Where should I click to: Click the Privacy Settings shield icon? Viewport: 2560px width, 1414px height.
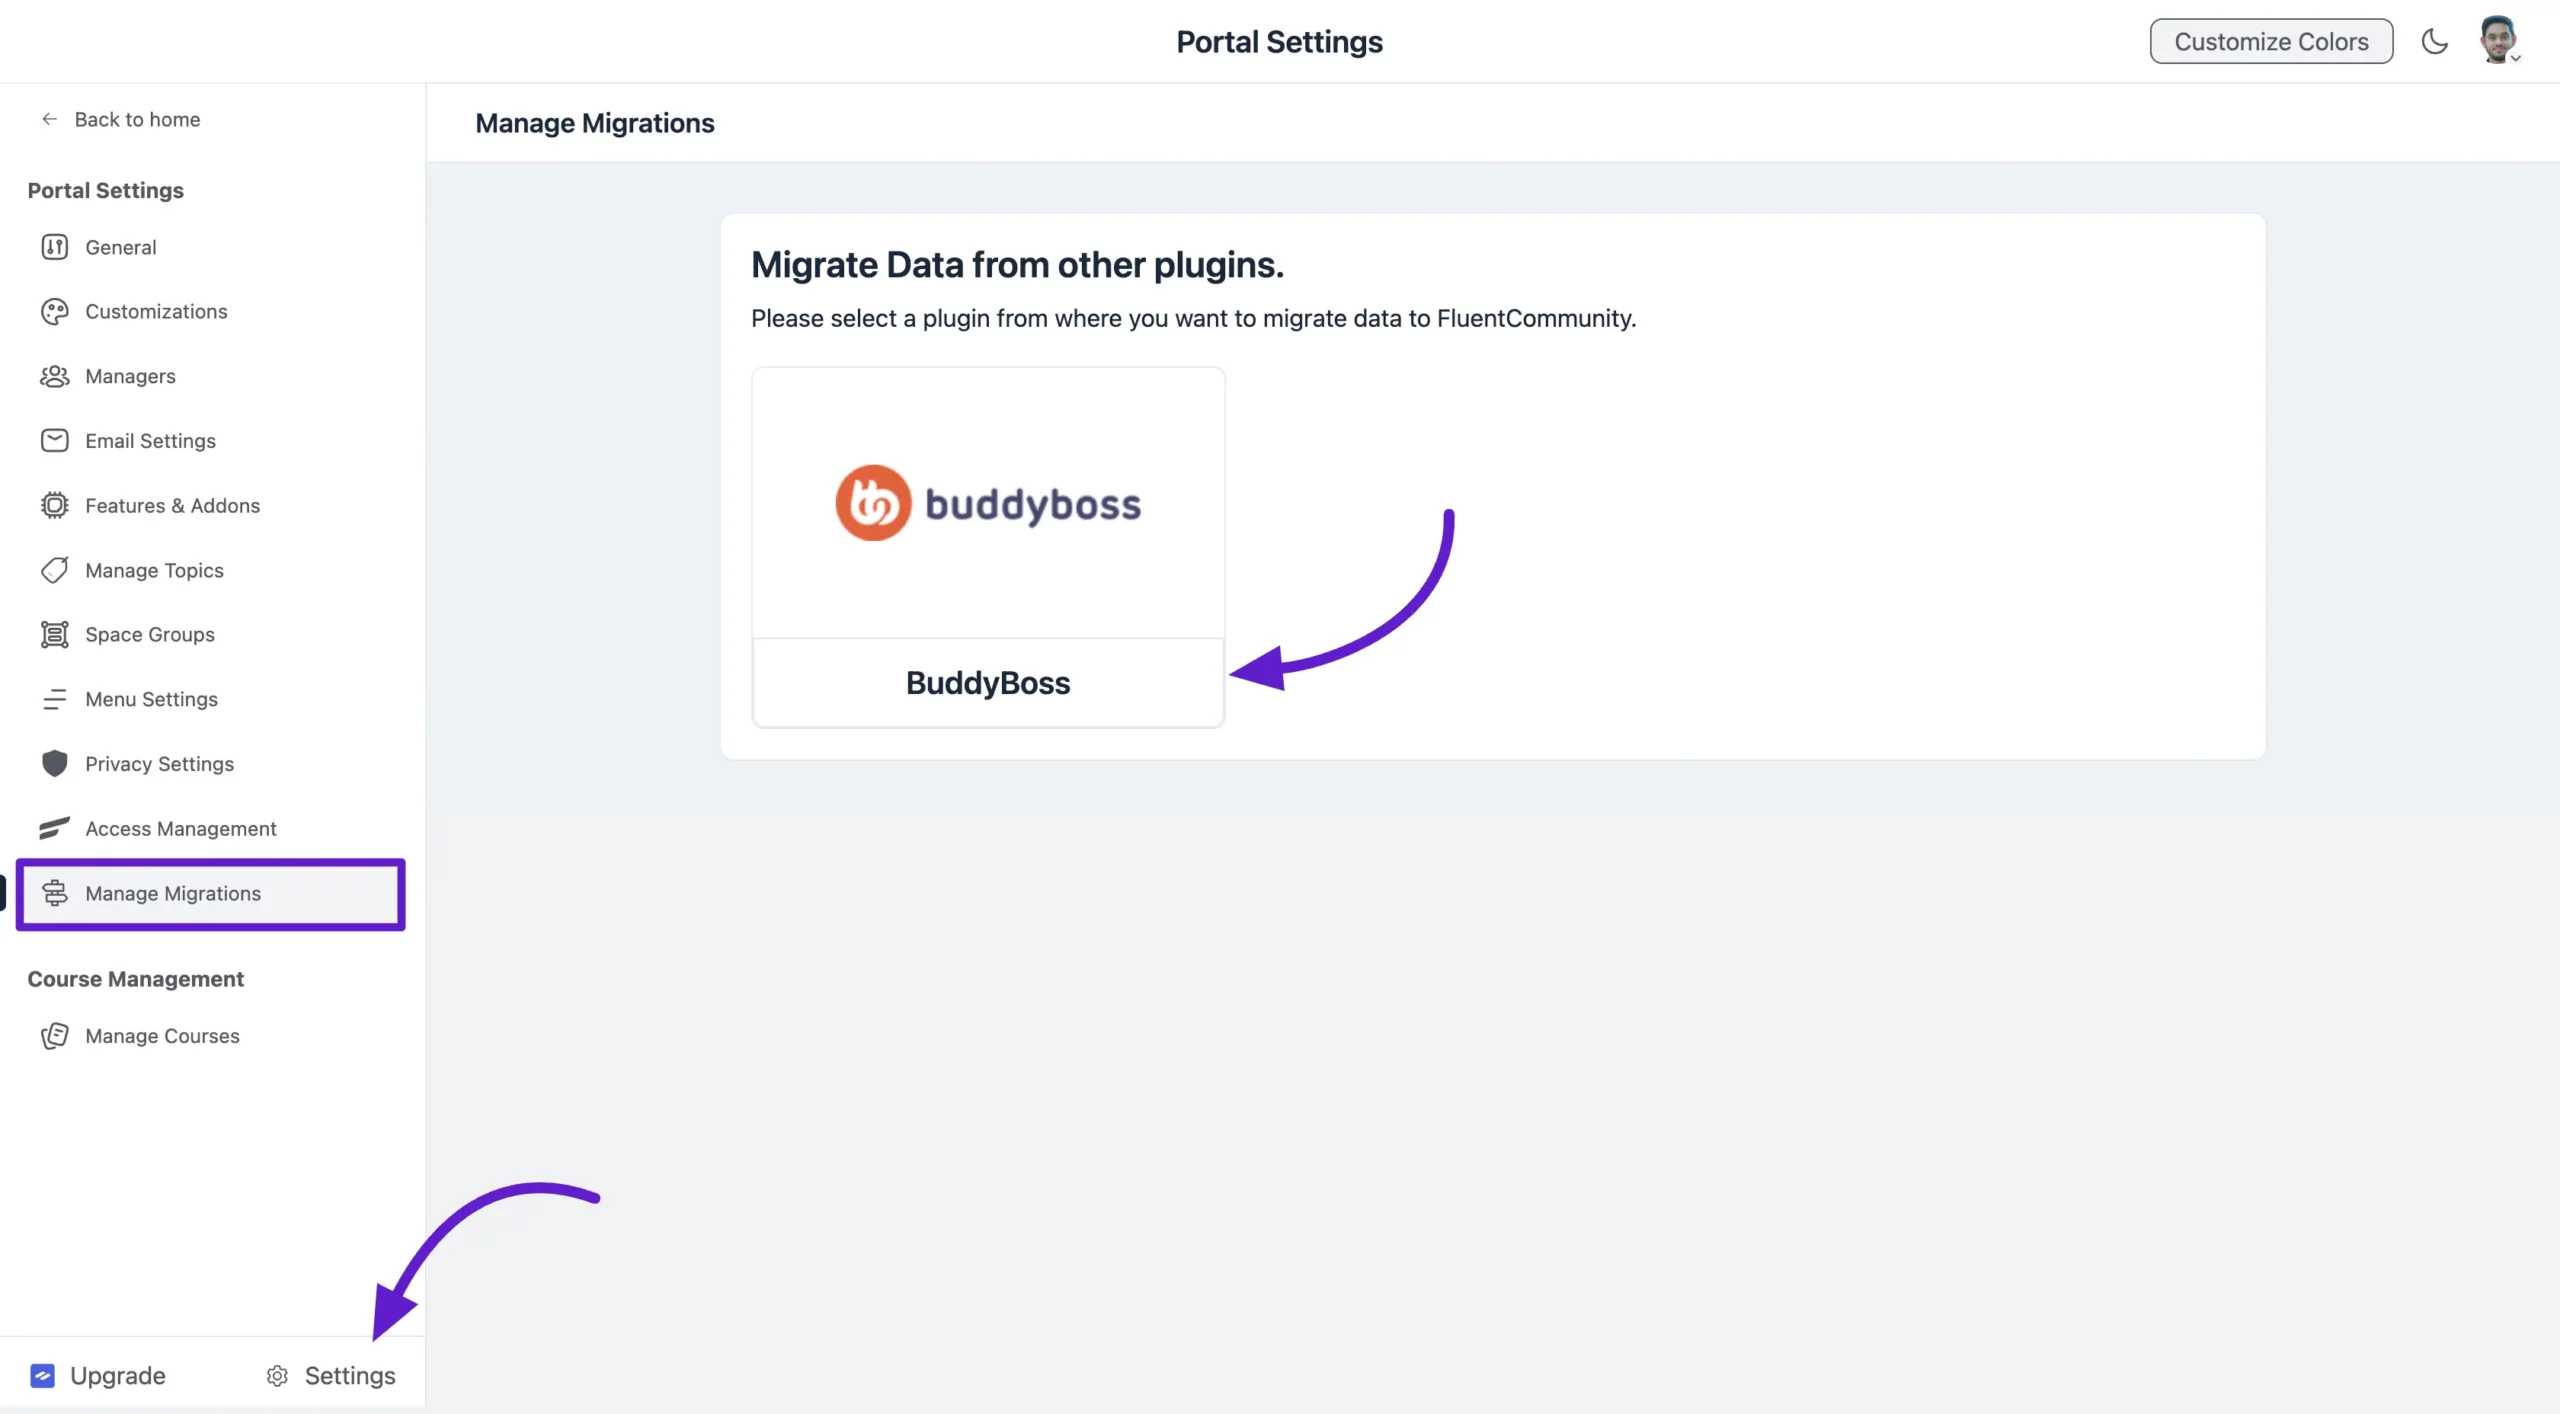click(x=54, y=764)
